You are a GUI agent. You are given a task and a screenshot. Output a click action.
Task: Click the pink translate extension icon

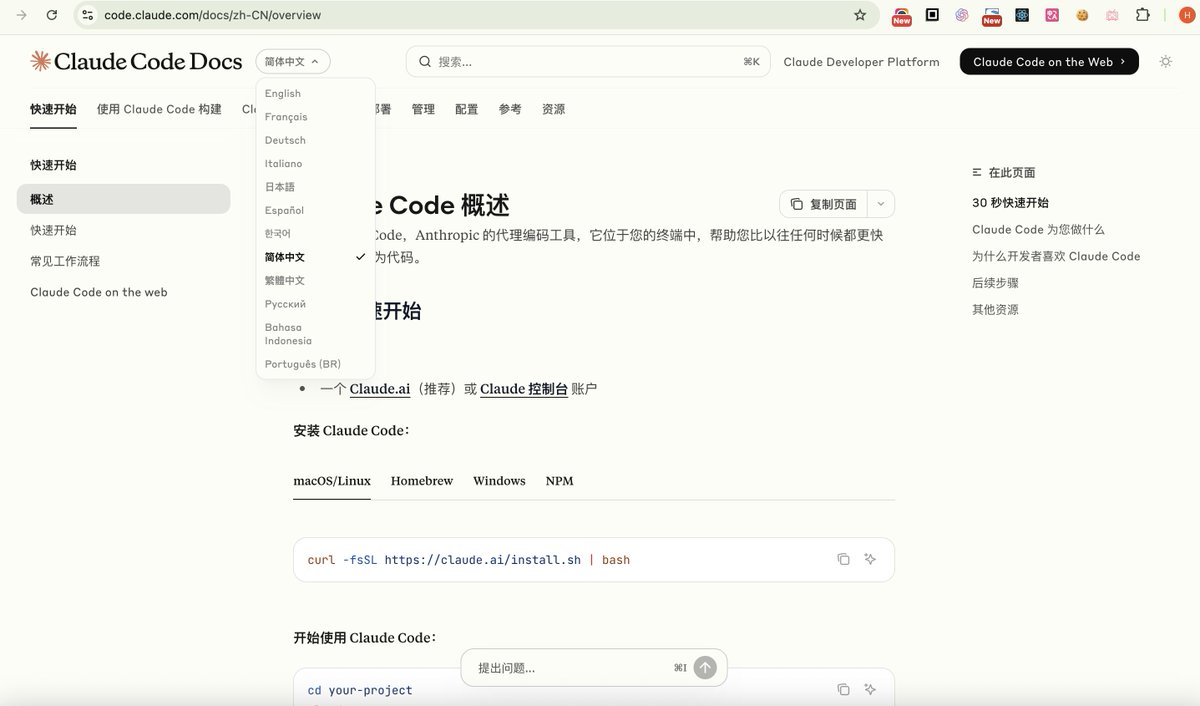[x=1052, y=15]
